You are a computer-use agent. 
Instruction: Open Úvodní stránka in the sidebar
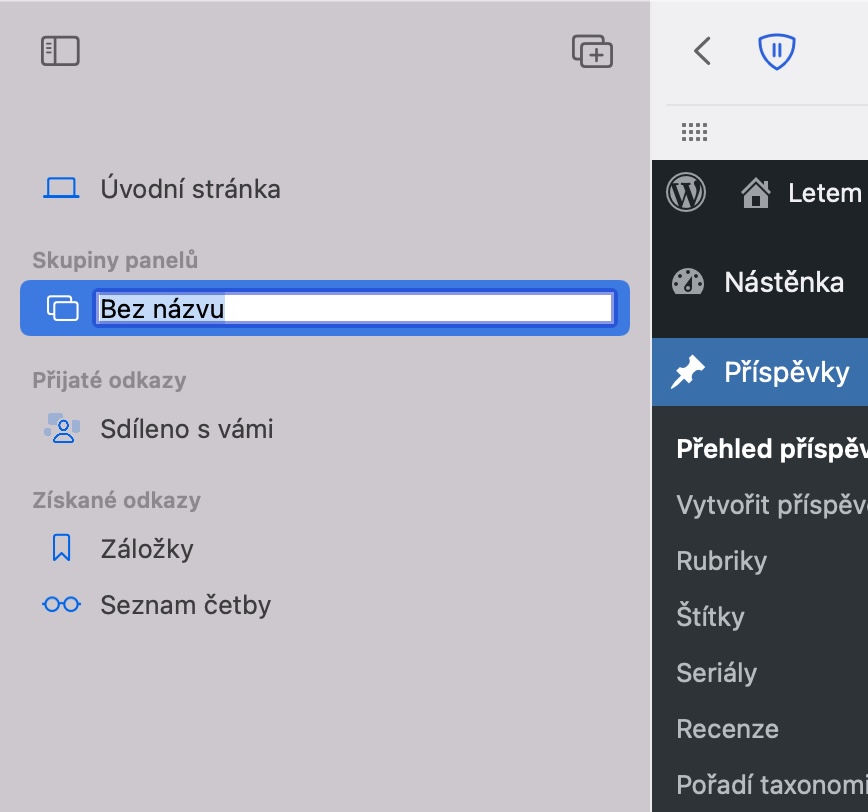[x=190, y=189]
